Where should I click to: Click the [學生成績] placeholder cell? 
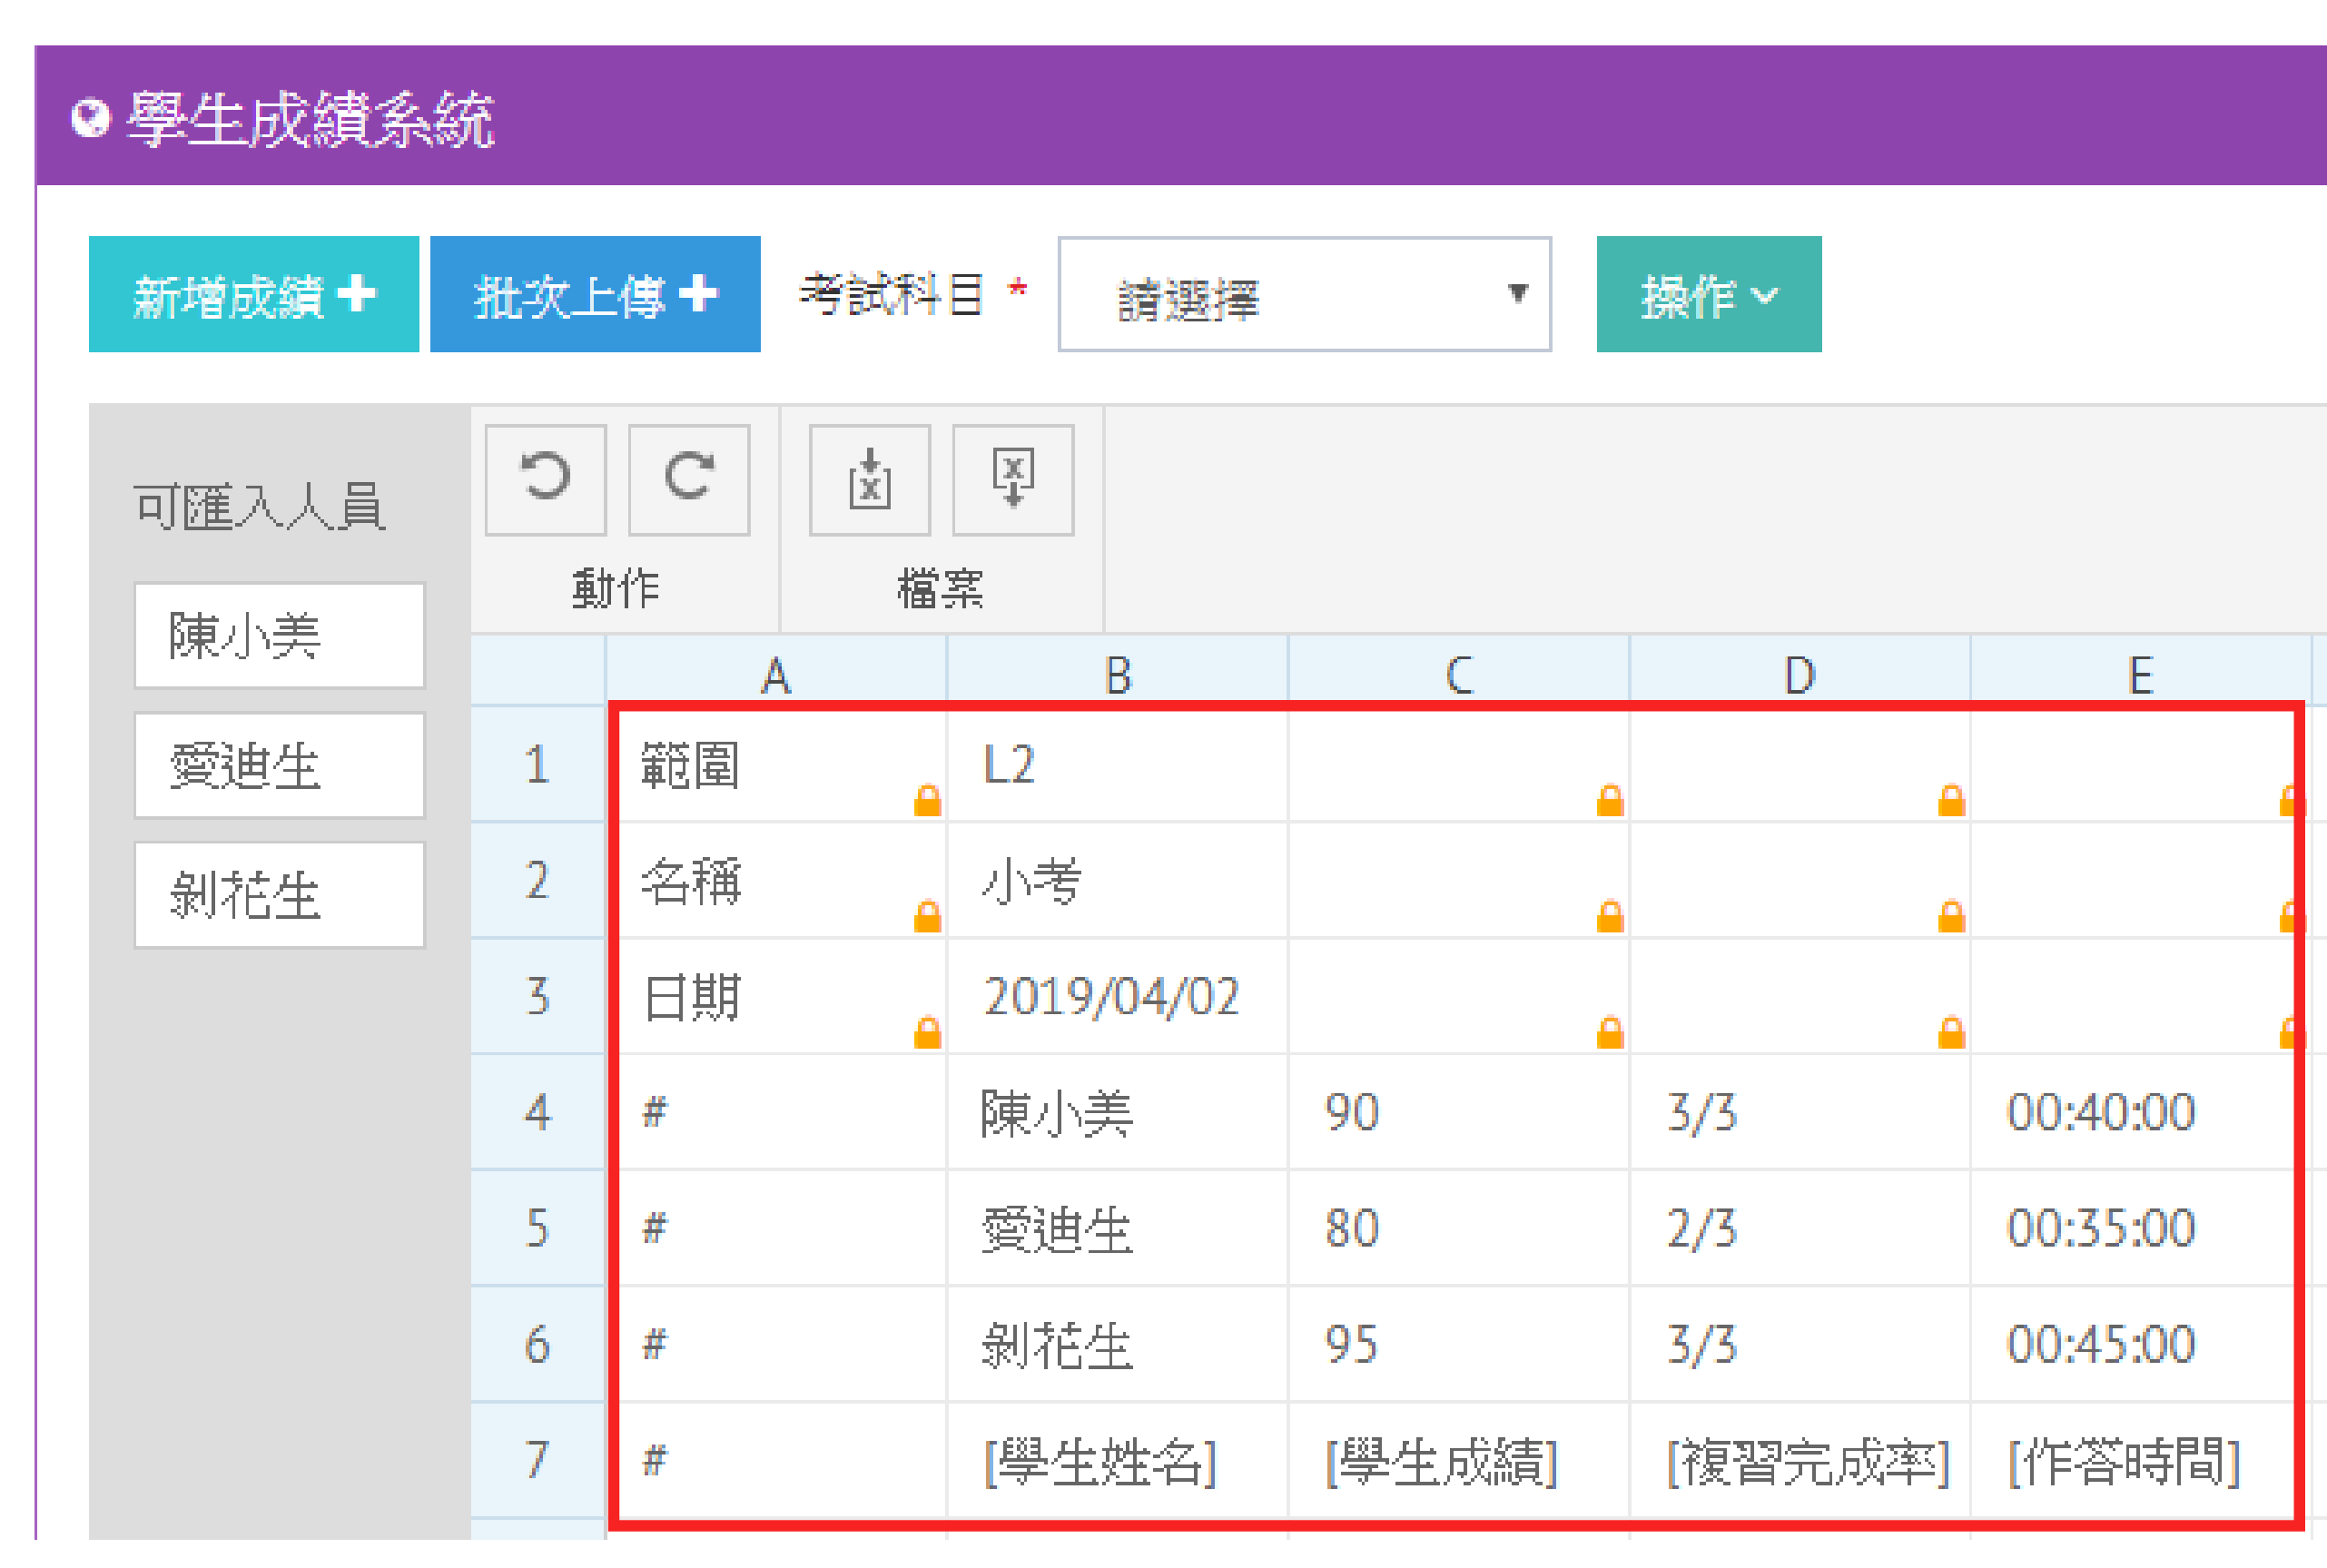click(x=1441, y=1461)
